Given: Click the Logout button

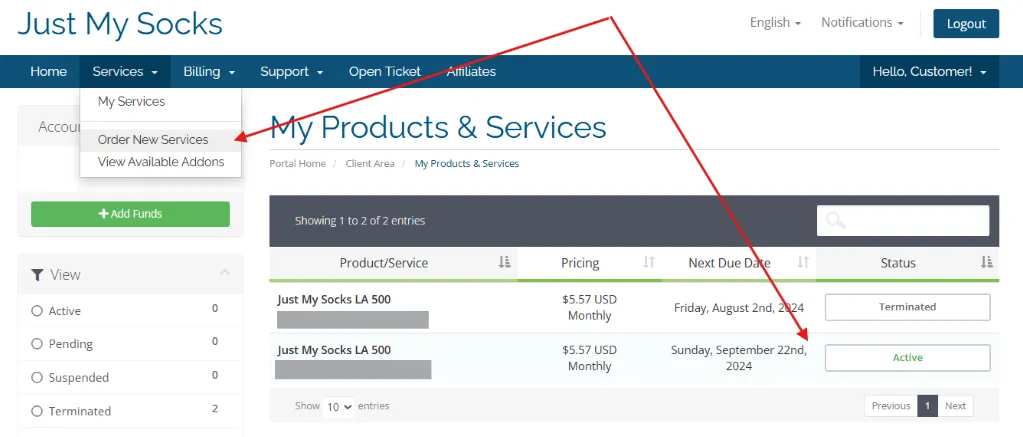Looking at the screenshot, I should pyautogui.click(x=966, y=23).
